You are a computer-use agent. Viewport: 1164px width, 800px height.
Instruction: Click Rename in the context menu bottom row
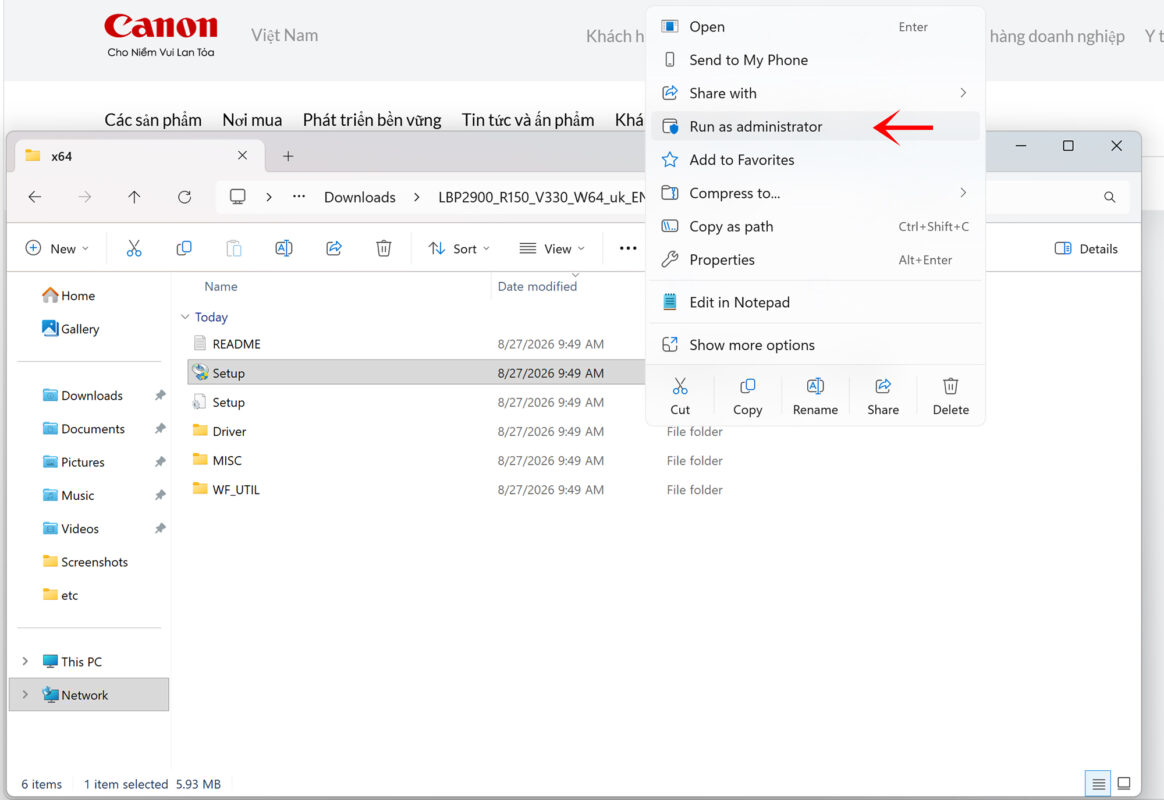815,396
